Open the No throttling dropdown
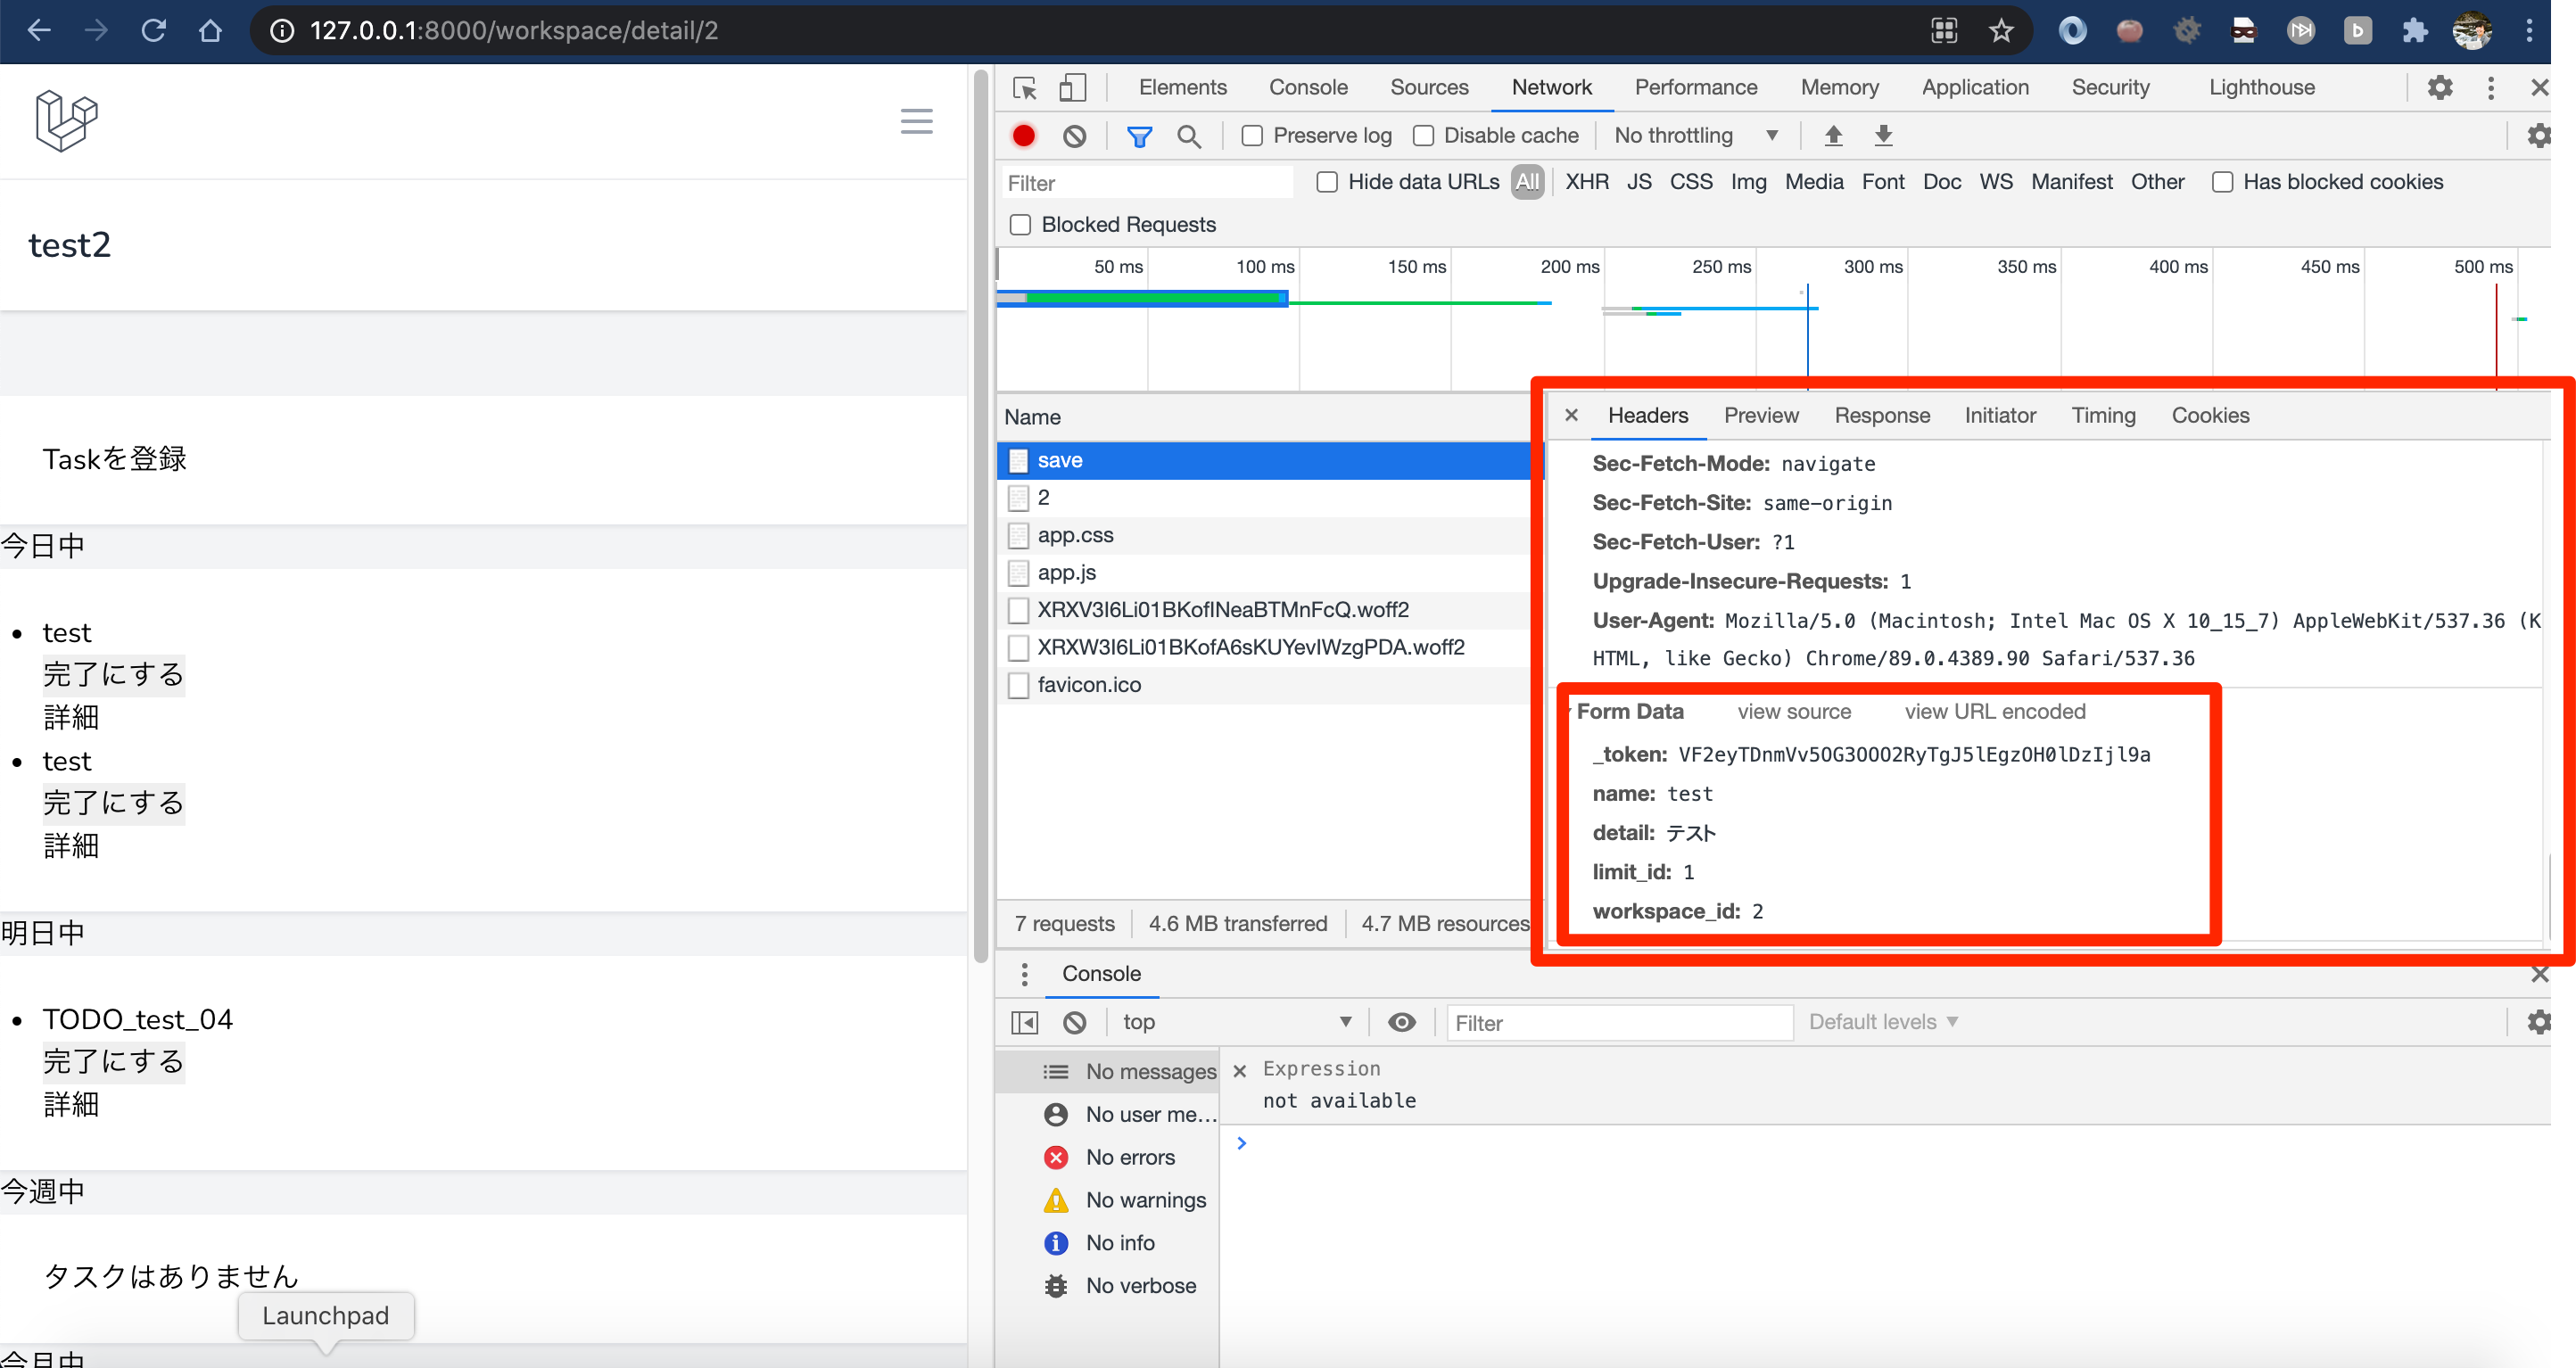This screenshot has width=2576, height=1368. (1696, 136)
